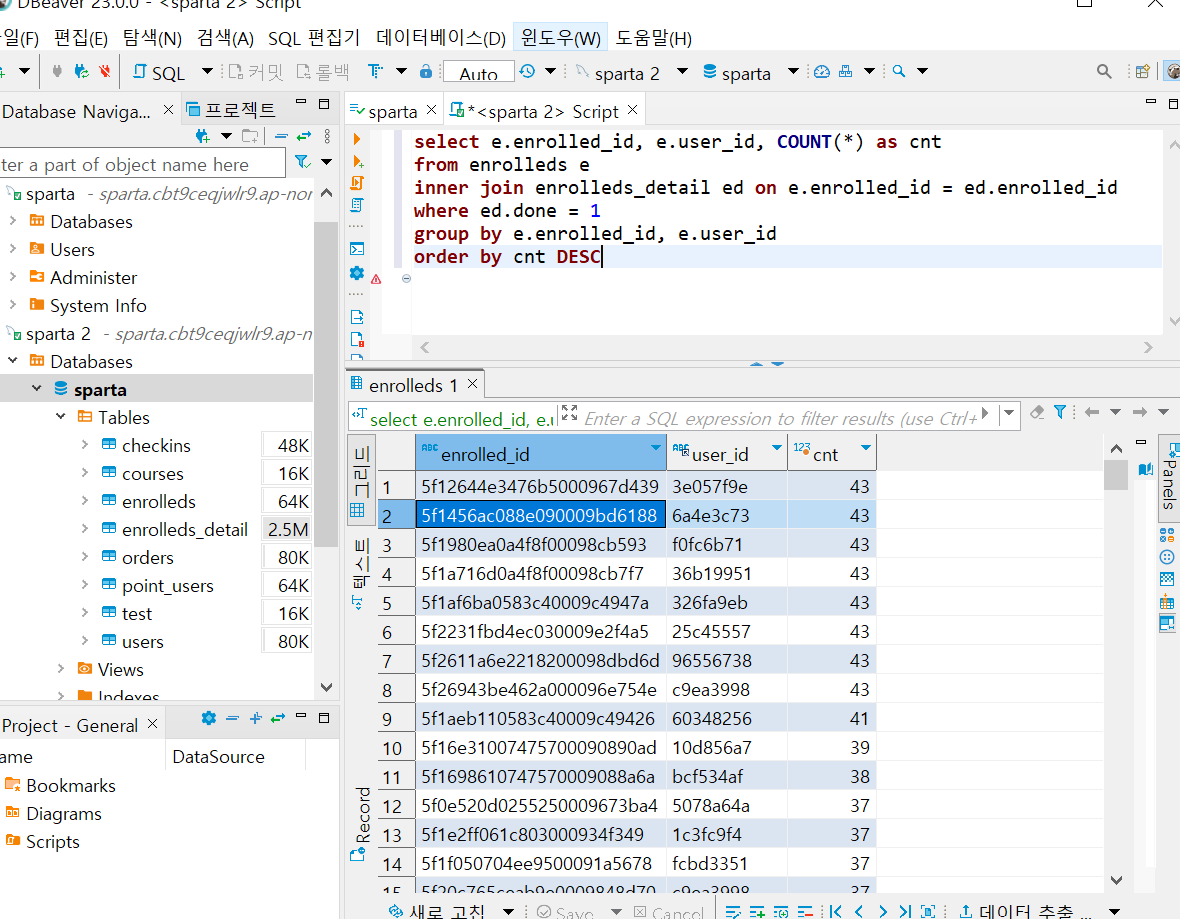Select the orders table in tree
The width and height of the screenshot is (1180, 919).
pyautogui.click(x=148, y=557)
